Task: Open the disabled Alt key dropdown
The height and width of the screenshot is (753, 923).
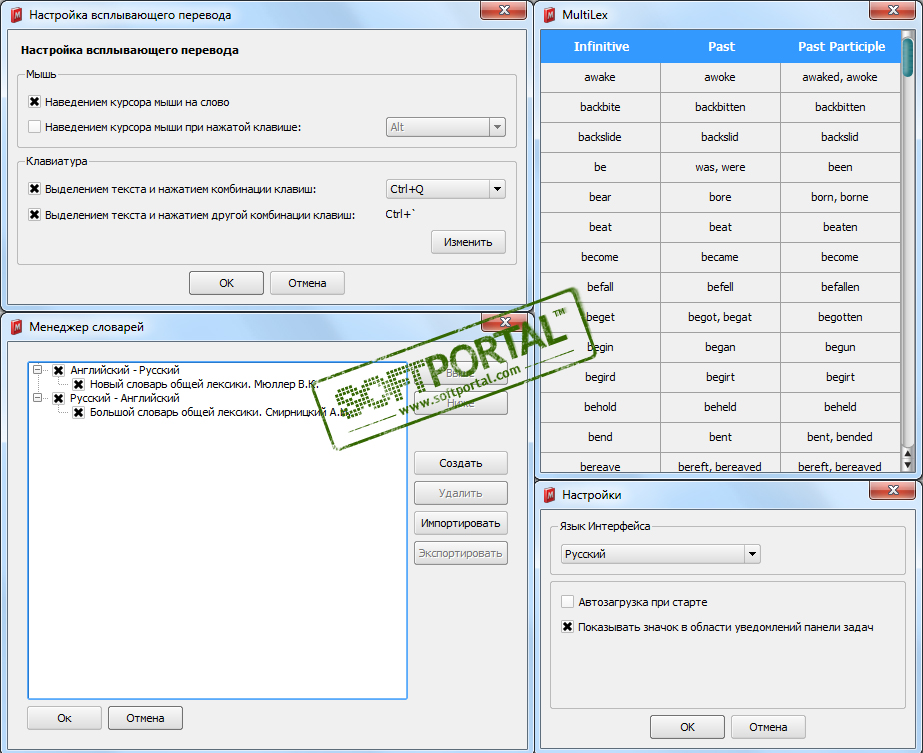Action: [x=446, y=127]
